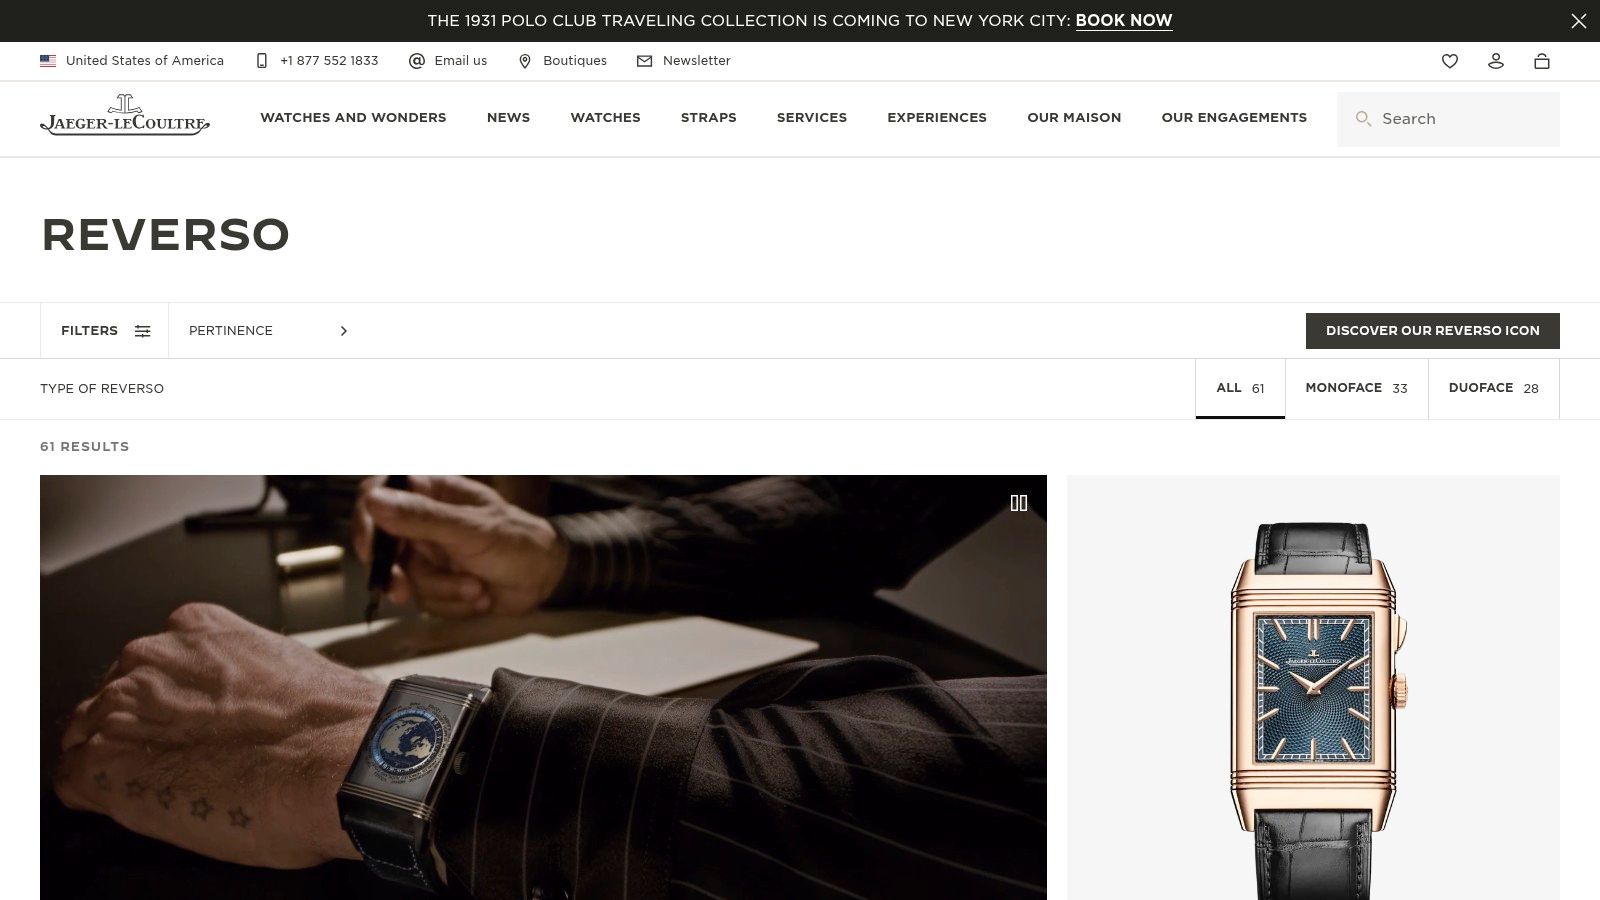Click the Newsletter envelope icon
This screenshot has height=900, width=1600.
tap(645, 61)
